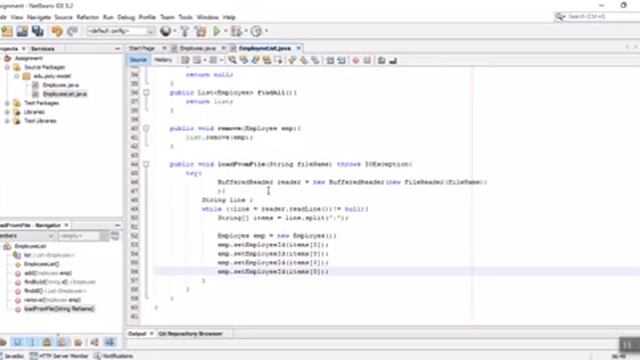
Task: Switch to Source view in editor
Action: tap(138, 60)
